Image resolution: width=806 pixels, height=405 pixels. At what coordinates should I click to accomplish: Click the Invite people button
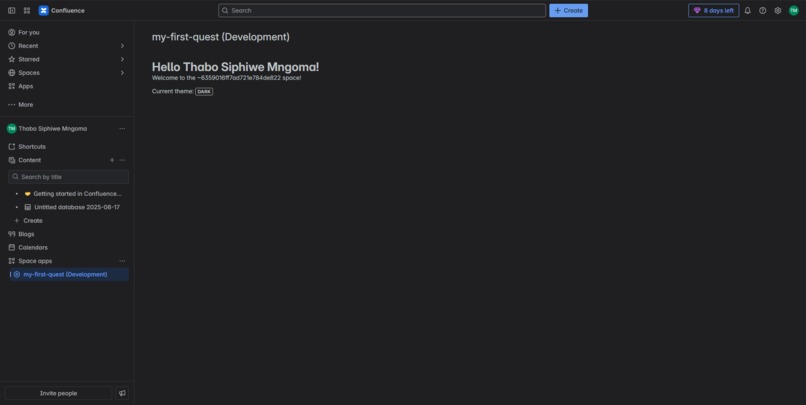tap(59, 393)
